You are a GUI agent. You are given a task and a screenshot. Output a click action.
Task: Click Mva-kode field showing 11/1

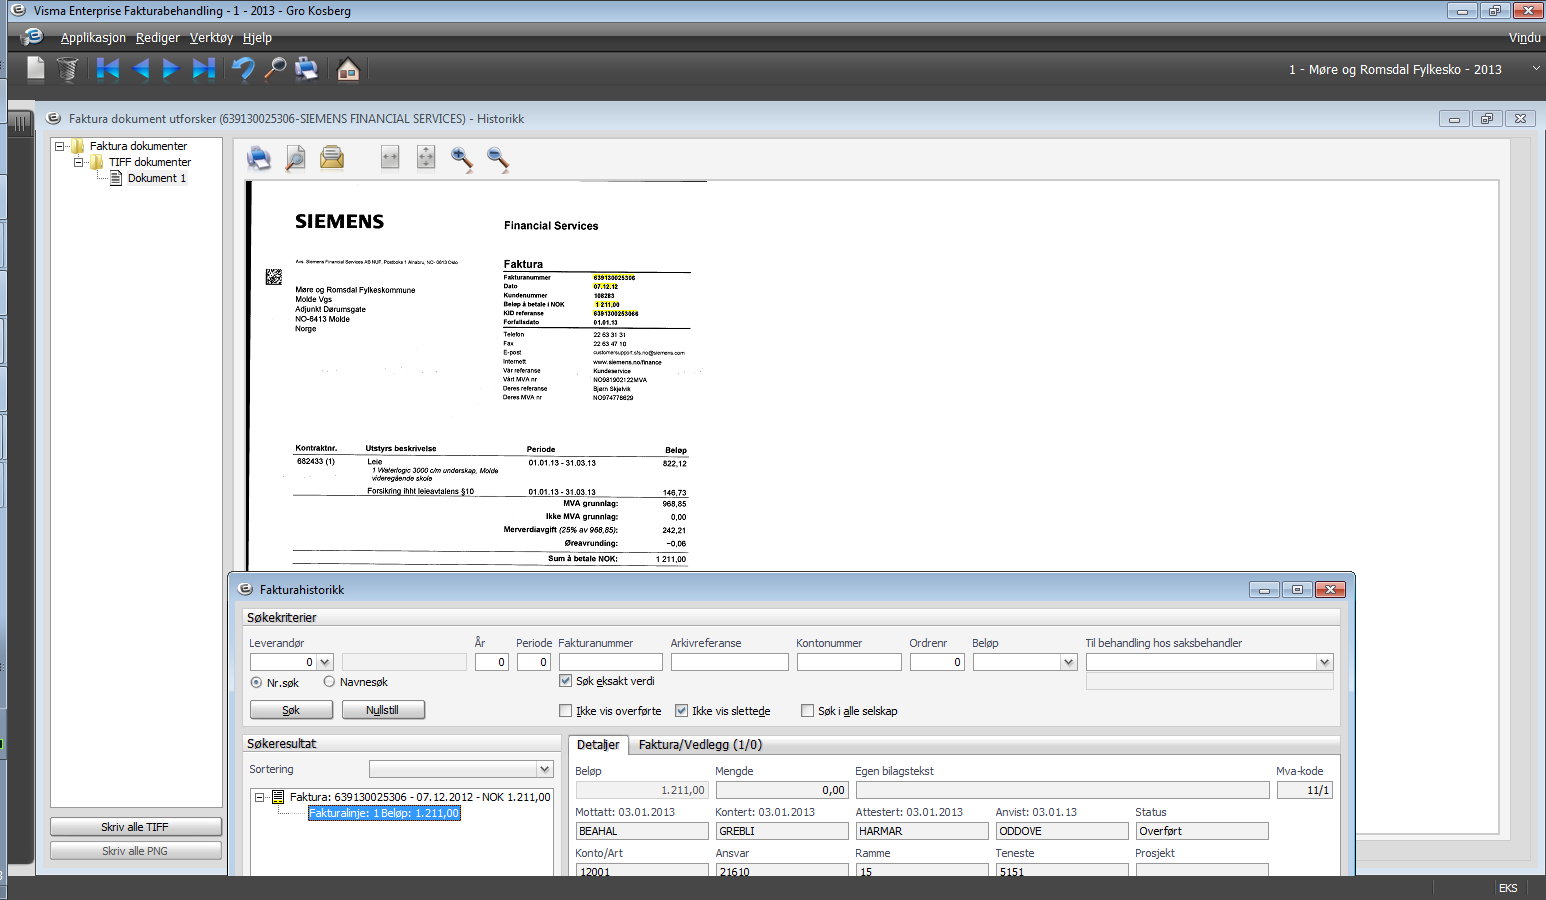point(1304,790)
